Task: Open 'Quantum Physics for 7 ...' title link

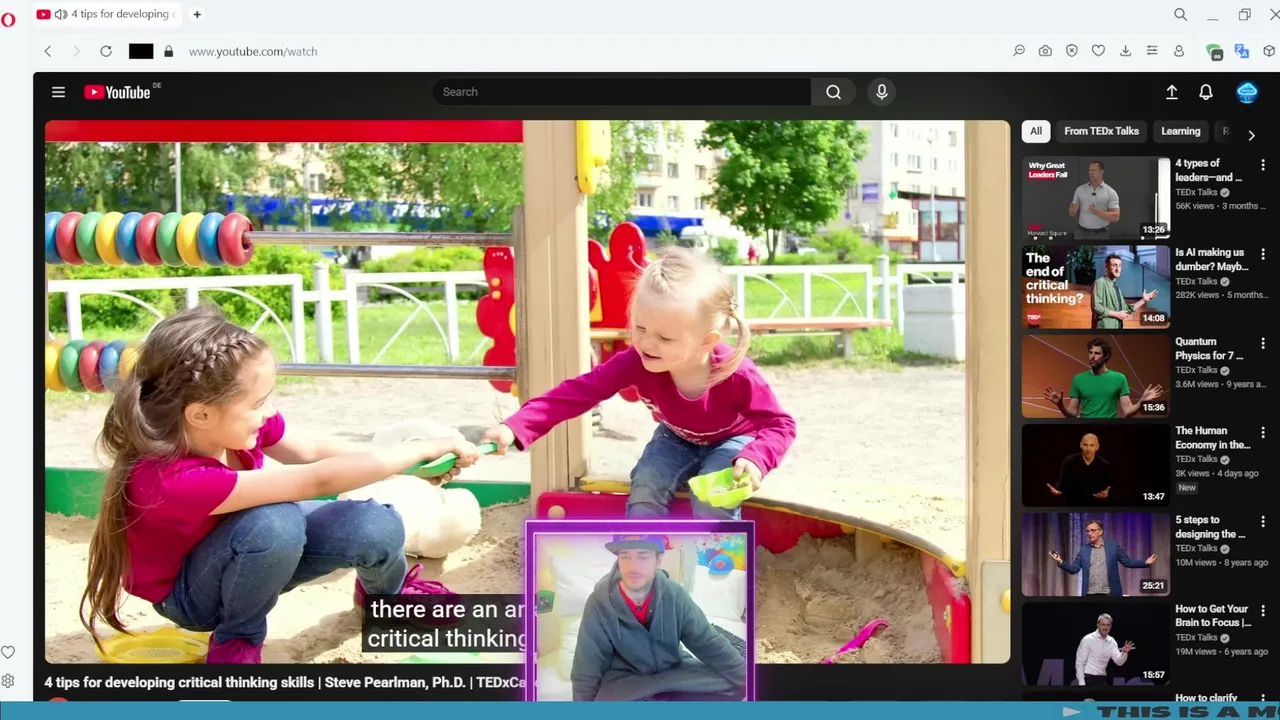Action: point(1209,348)
